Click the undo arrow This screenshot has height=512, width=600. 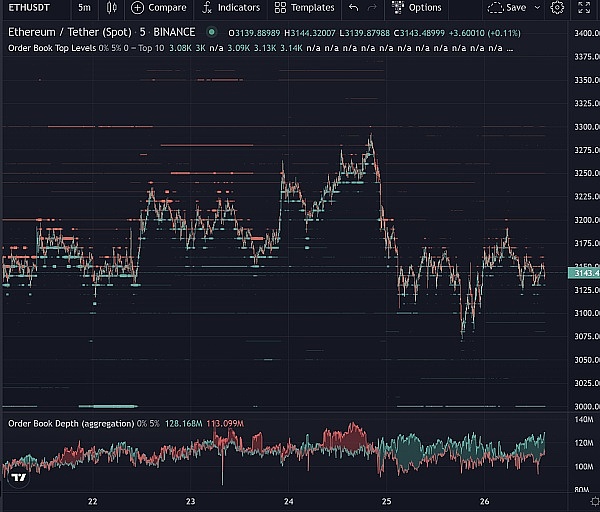click(x=354, y=8)
